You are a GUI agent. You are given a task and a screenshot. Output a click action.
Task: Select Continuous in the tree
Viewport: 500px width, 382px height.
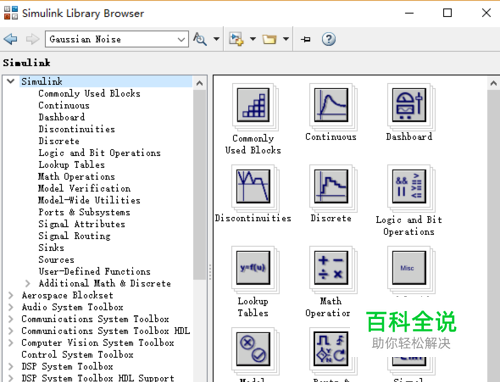point(64,105)
